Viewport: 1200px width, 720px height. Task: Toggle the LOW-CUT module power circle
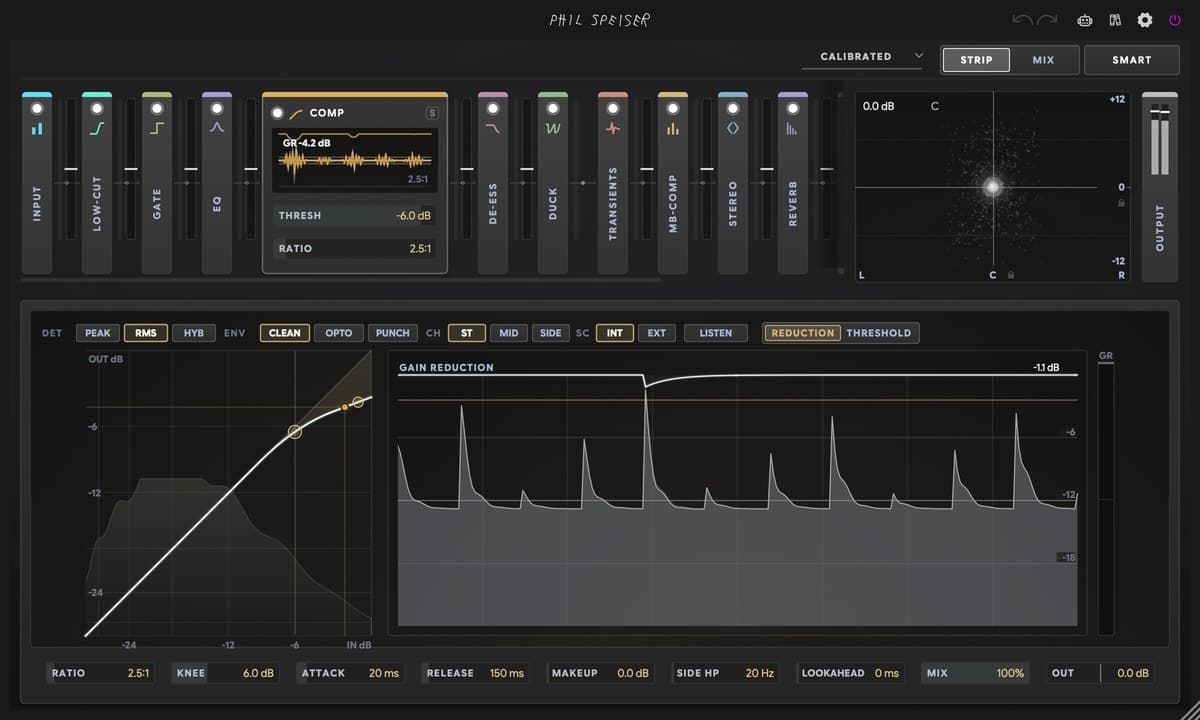coord(97,108)
